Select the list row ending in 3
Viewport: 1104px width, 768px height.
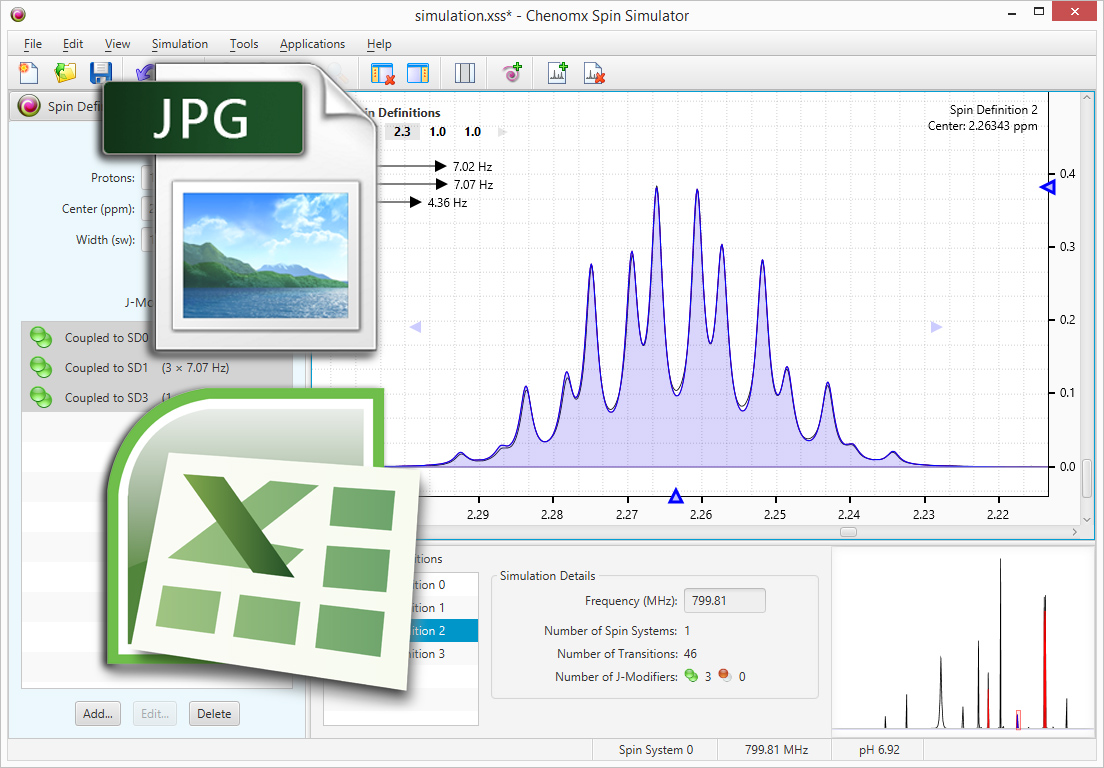tap(401, 653)
